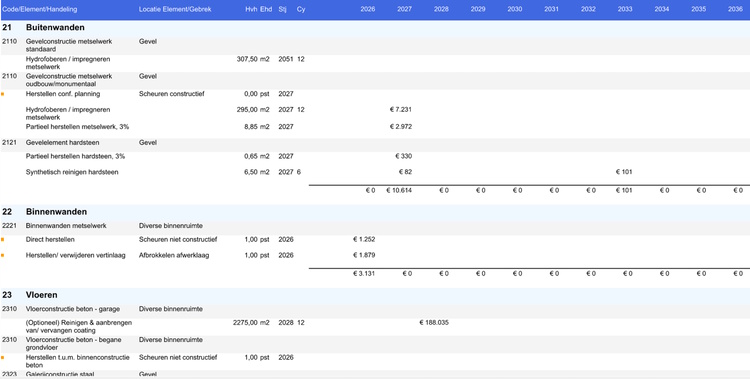
Task: Click the € 10.614 total for 2027
Action: 399,190
